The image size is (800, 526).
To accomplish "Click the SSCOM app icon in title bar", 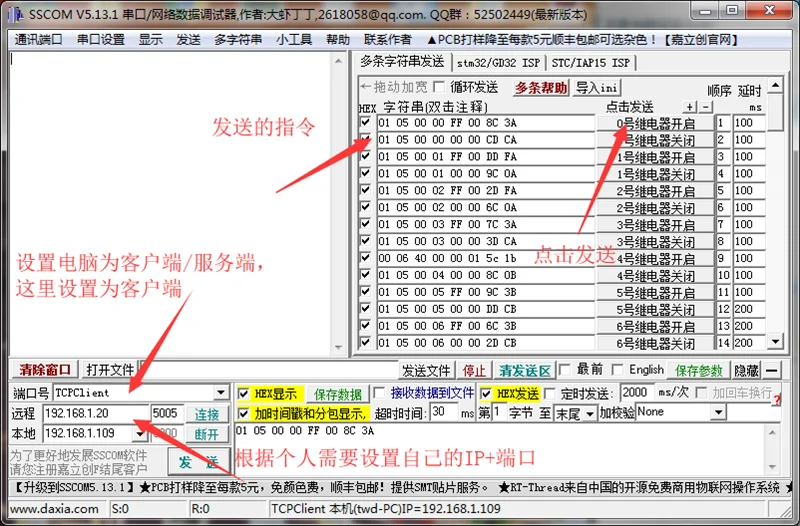I will [16, 14].
